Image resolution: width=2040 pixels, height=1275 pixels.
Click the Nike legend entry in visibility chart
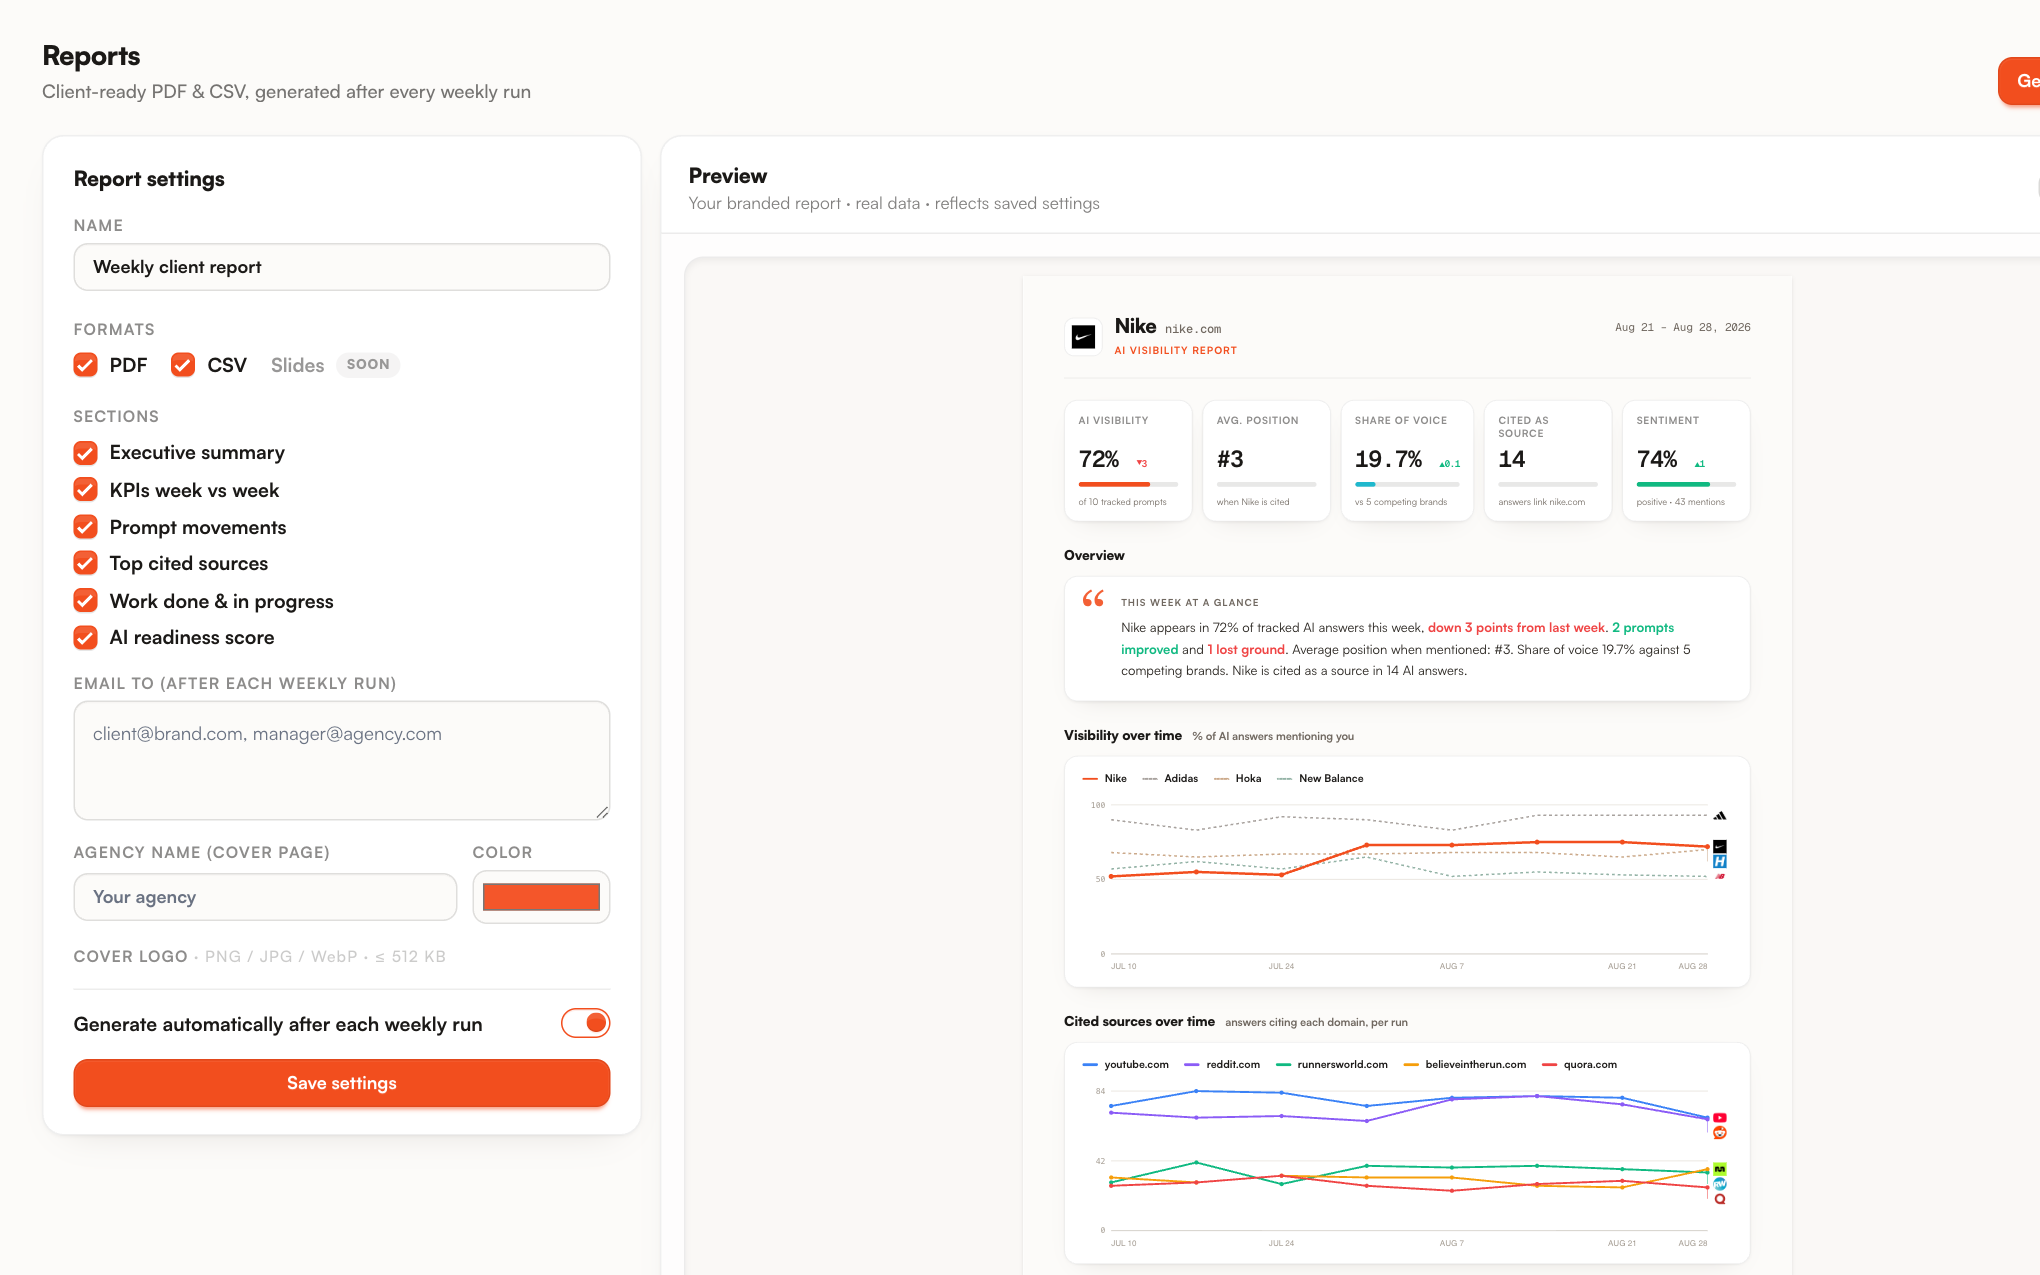click(1105, 778)
